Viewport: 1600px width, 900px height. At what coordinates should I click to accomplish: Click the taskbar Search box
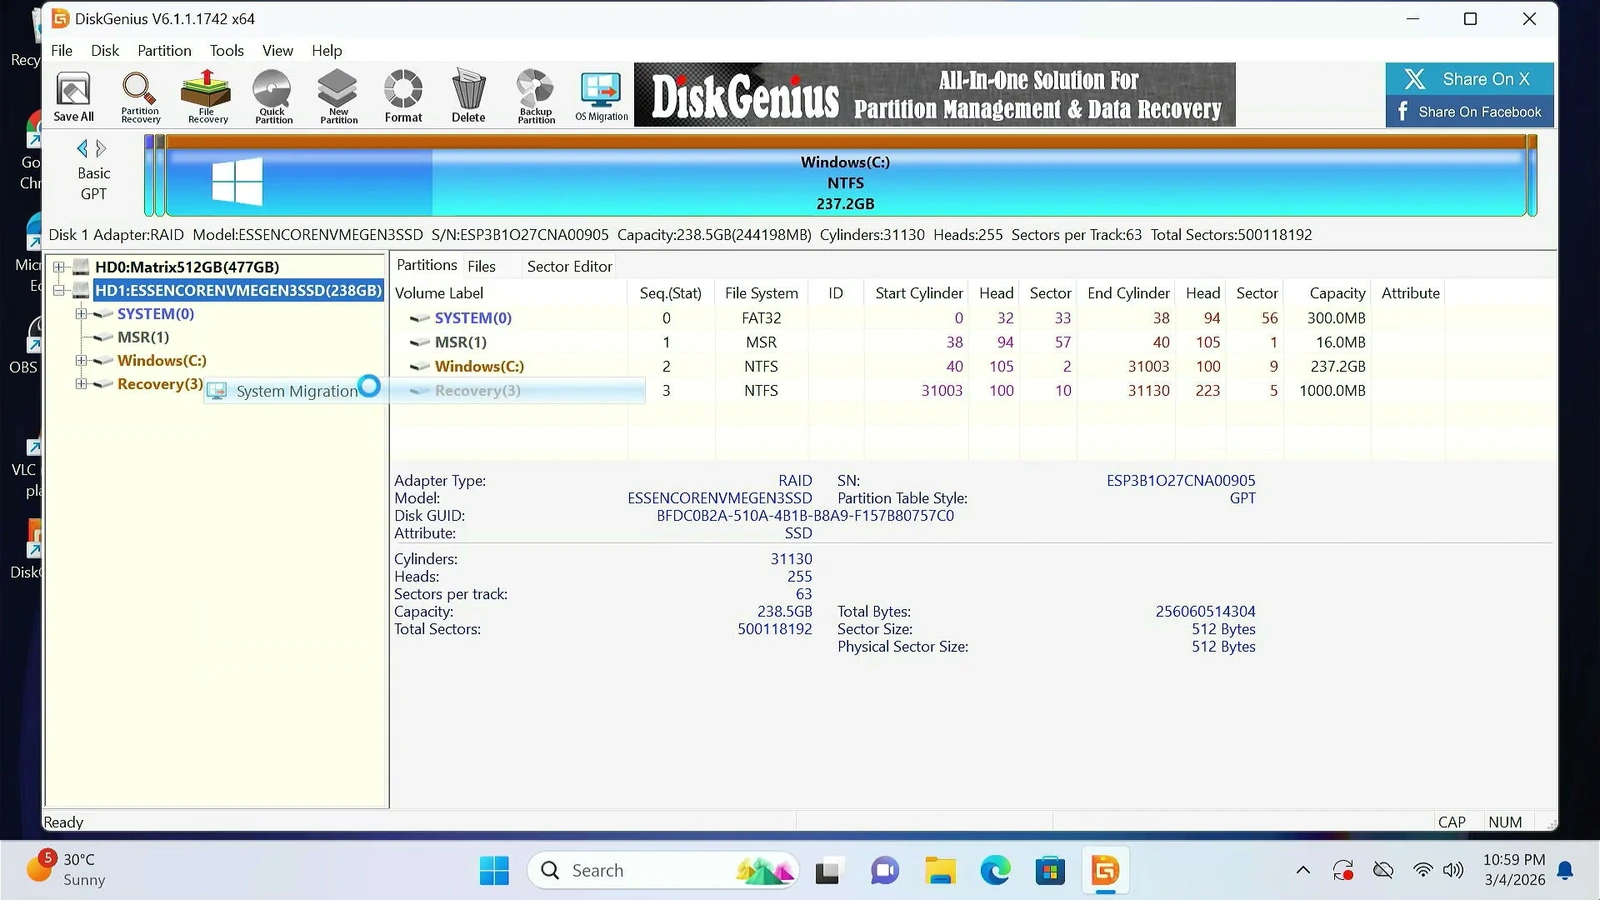point(662,871)
